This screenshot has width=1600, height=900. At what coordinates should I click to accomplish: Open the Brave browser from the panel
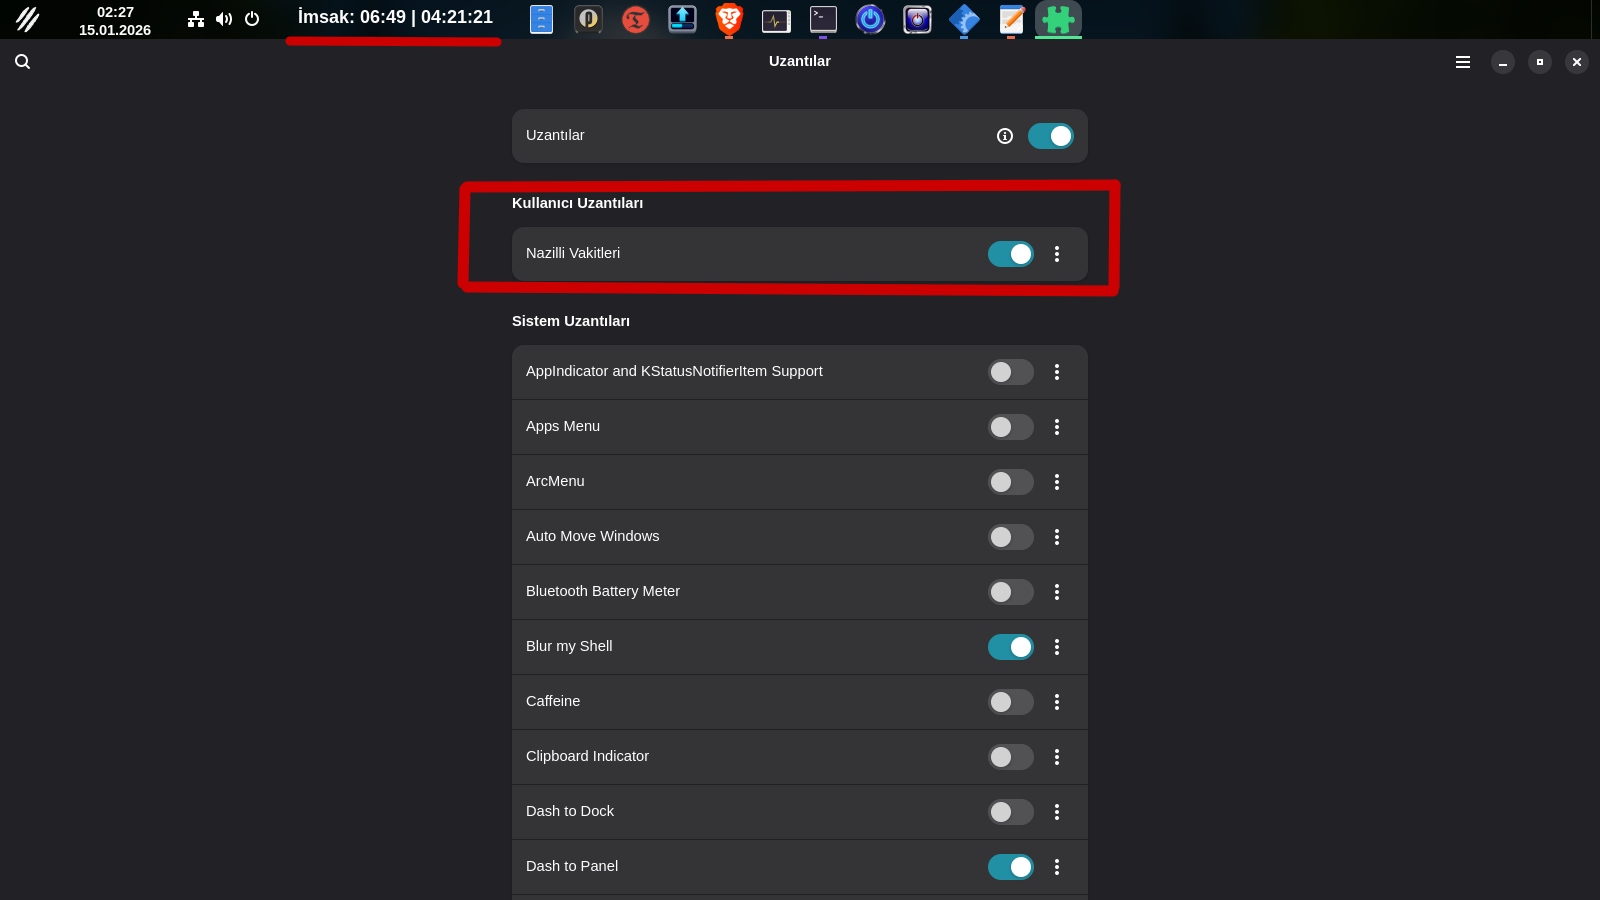click(729, 19)
